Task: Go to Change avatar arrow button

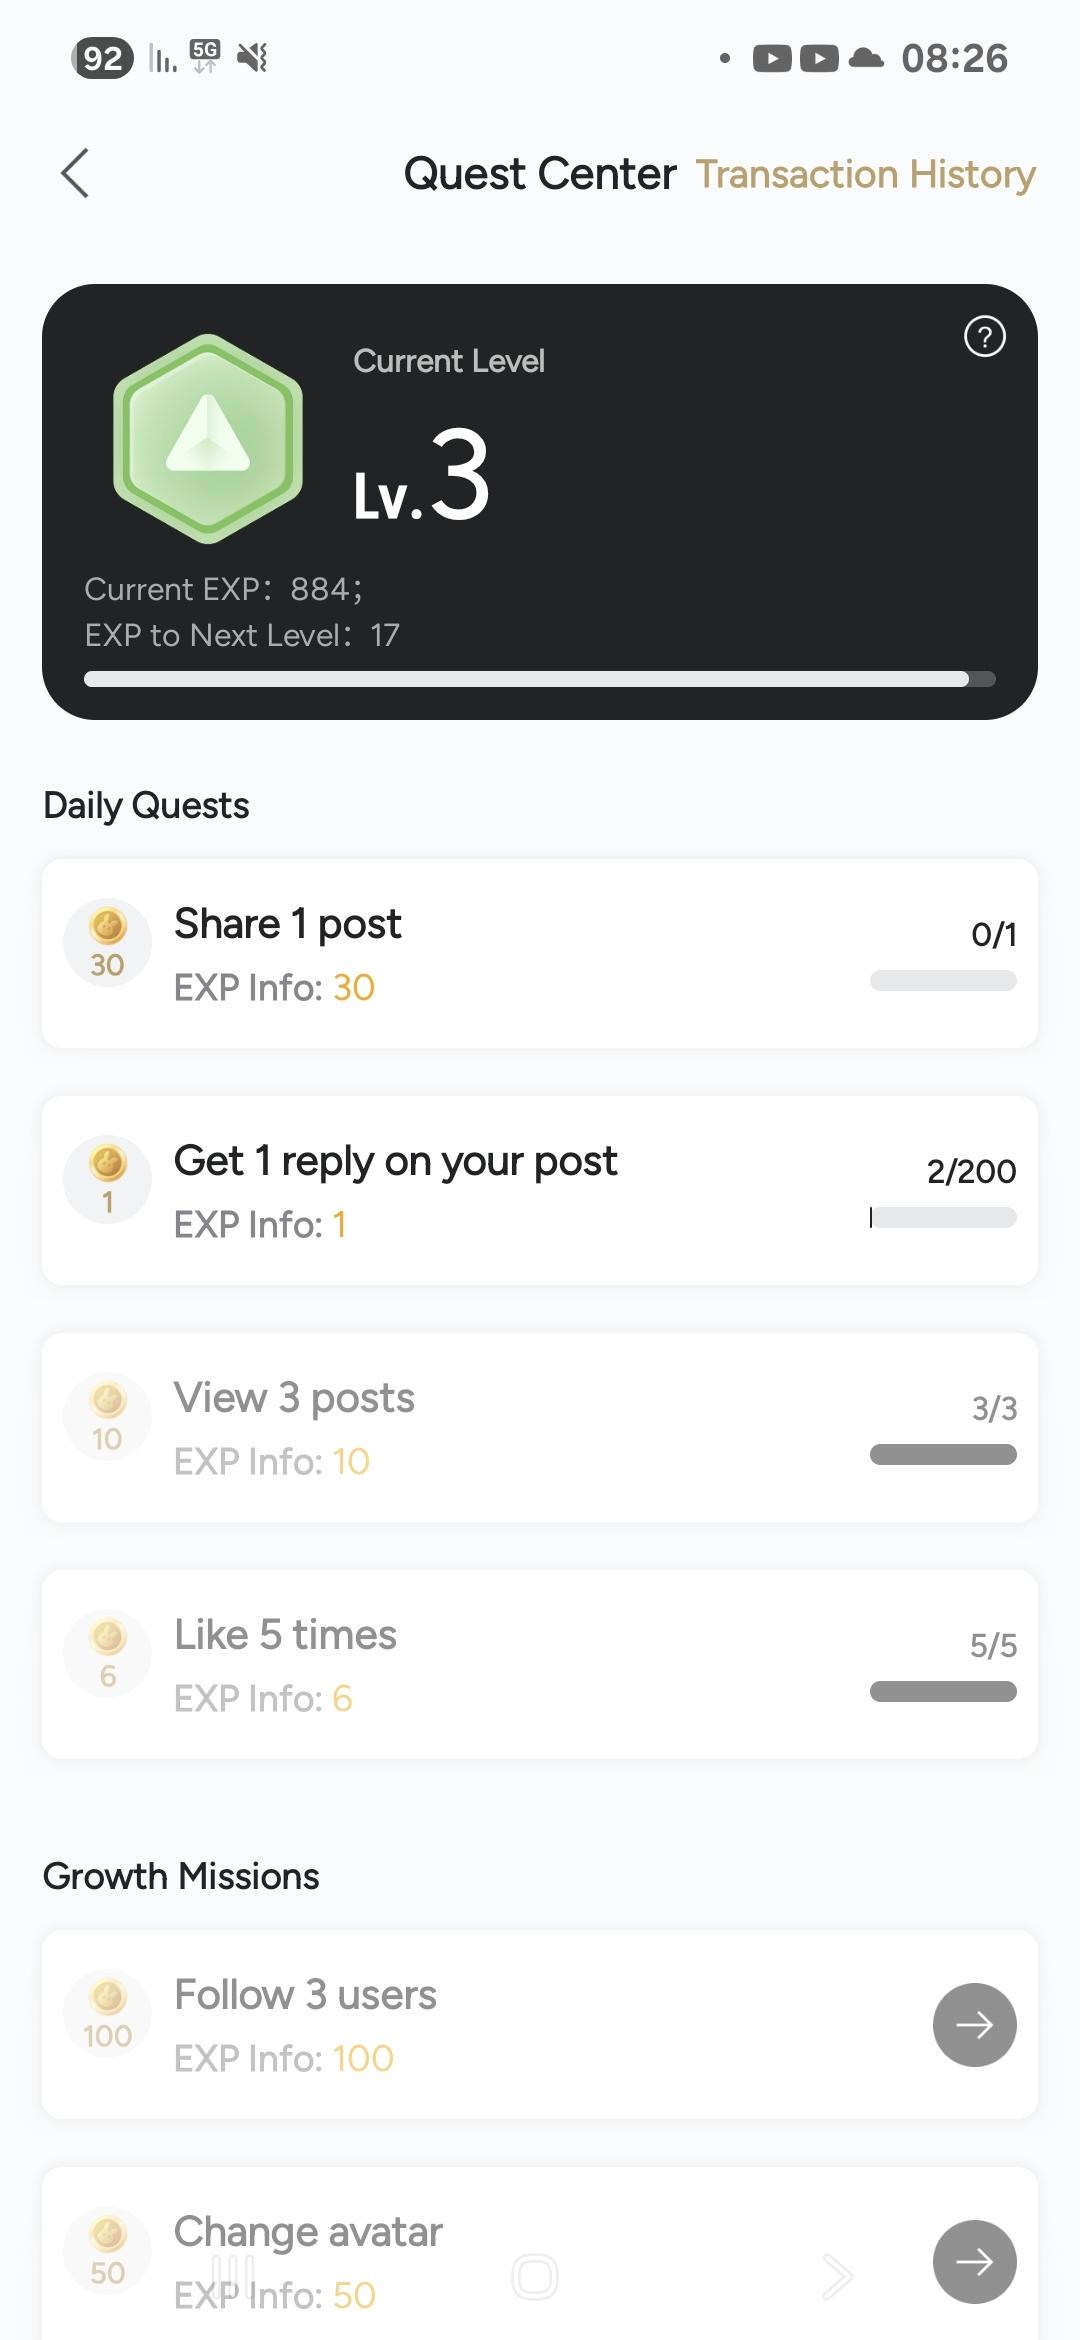Action: pyautogui.click(x=974, y=2261)
